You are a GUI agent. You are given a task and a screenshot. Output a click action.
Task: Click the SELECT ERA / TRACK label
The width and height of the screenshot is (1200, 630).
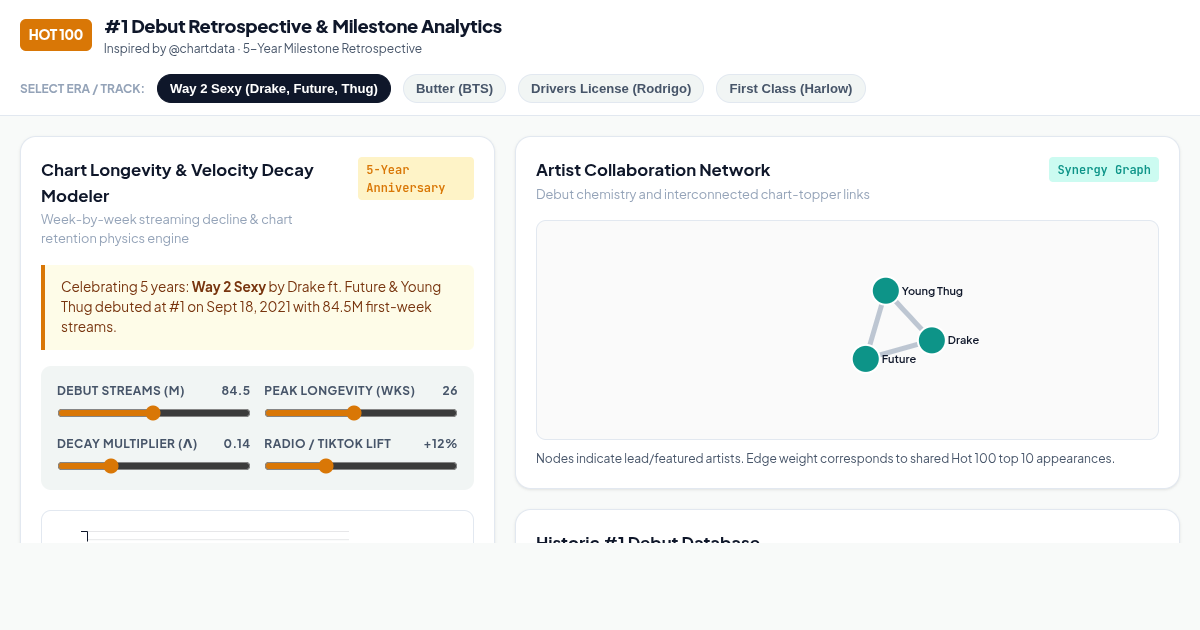[82, 89]
